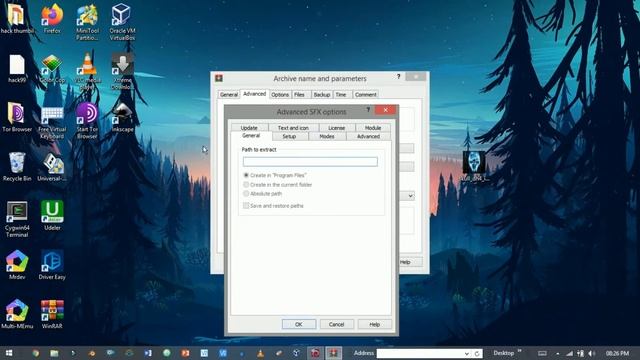Screen dimensions: 640x360
Task: Open VLC from the taskbar
Action: (x=260, y=353)
